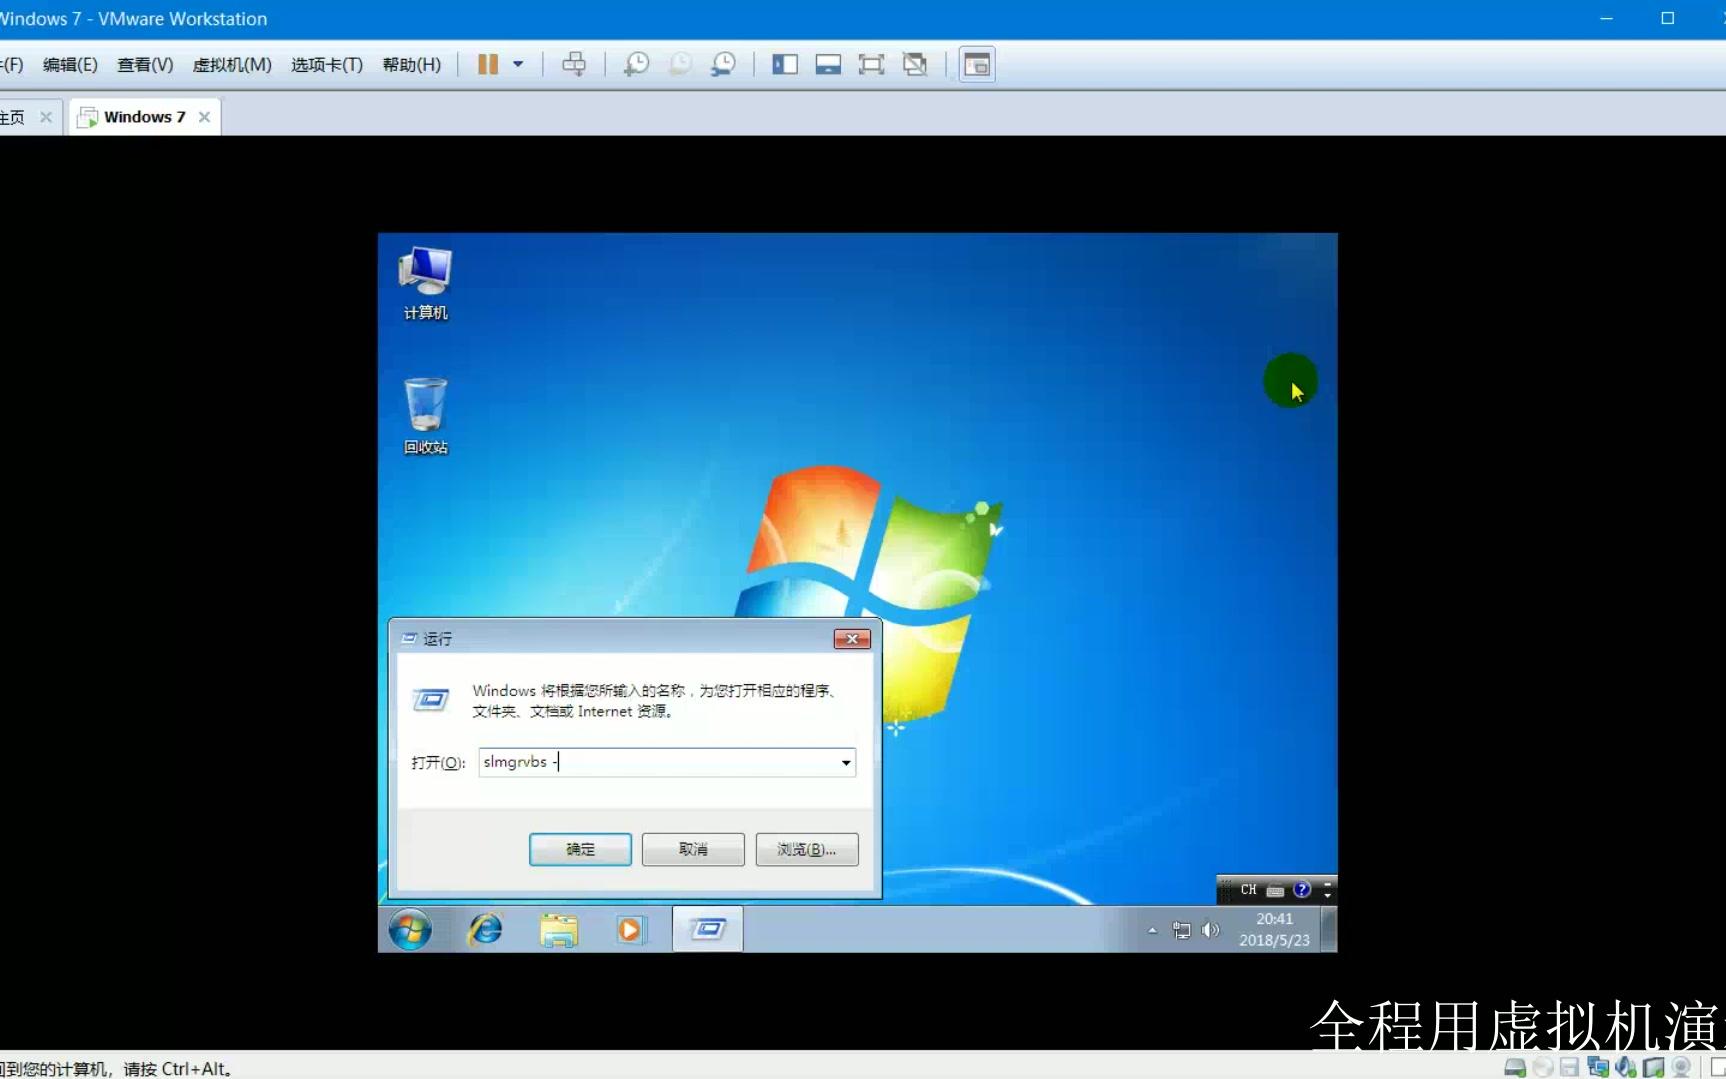Close the 运行 dialog
The image size is (1726, 1079).
point(852,639)
